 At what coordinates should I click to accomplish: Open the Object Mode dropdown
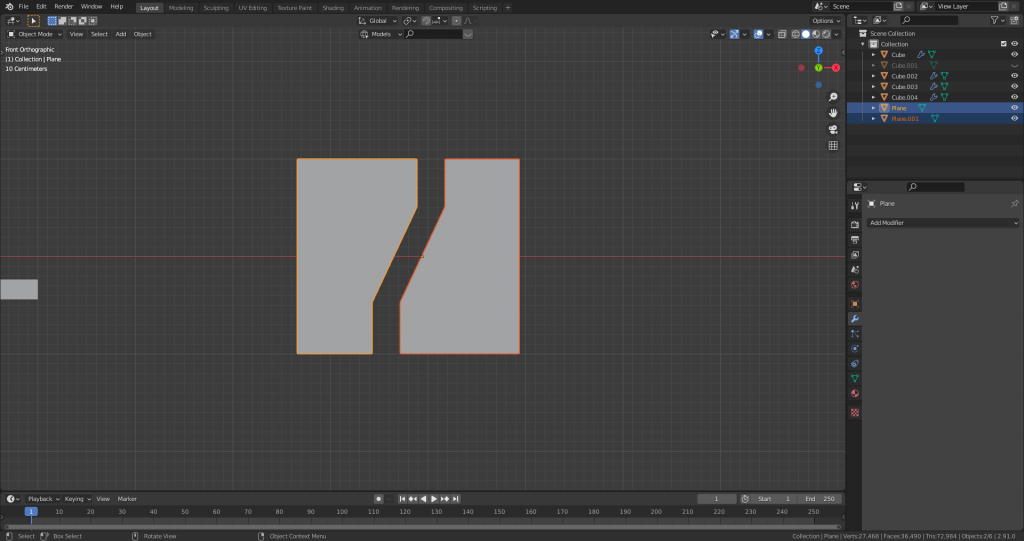pos(35,34)
